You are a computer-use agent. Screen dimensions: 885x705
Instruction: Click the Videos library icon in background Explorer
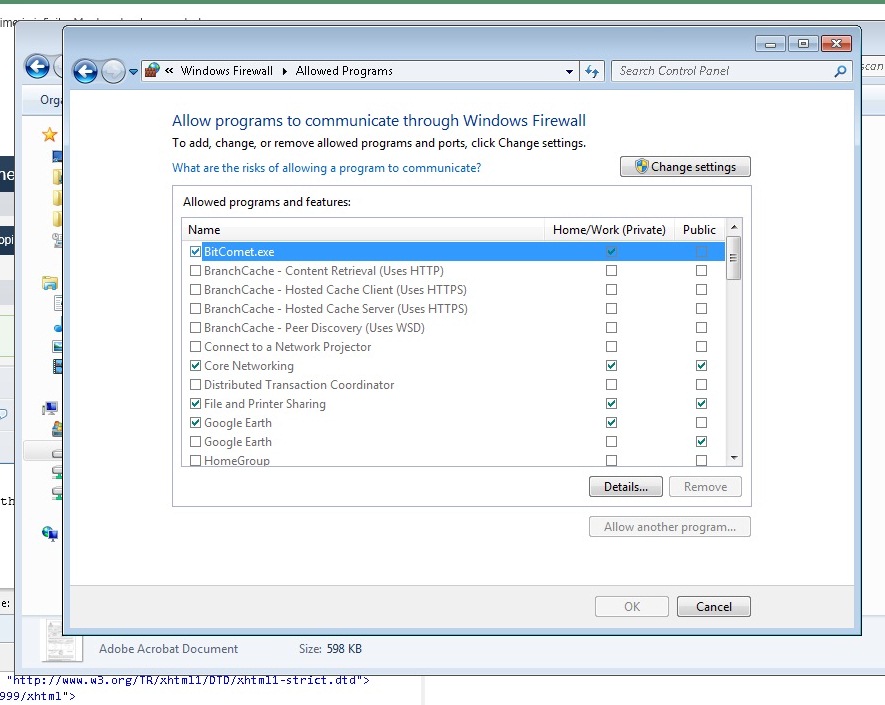point(57,366)
